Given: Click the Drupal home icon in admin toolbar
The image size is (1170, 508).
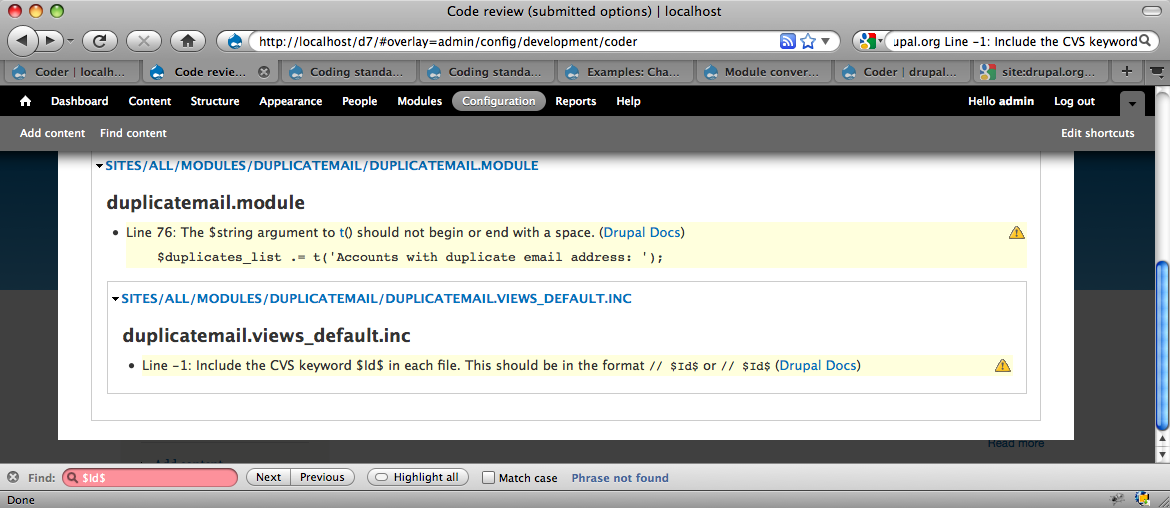Looking at the screenshot, I should click(26, 101).
